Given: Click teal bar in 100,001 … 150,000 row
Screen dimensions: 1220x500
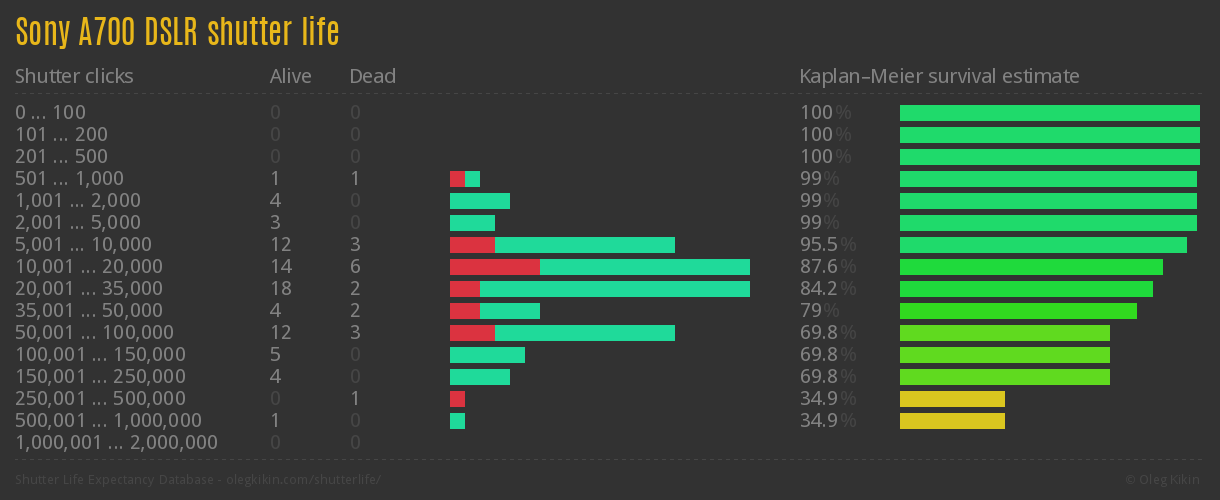Looking at the screenshot, I should (x=487, y=355).
